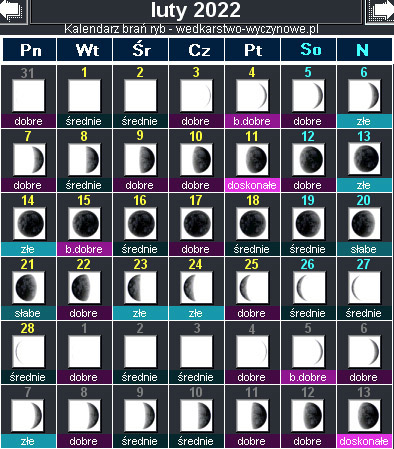This screenshot has width=394, height=449.
Task: Click 'średnie' rating under grey March 3
Action: click(x=196, y=377)
